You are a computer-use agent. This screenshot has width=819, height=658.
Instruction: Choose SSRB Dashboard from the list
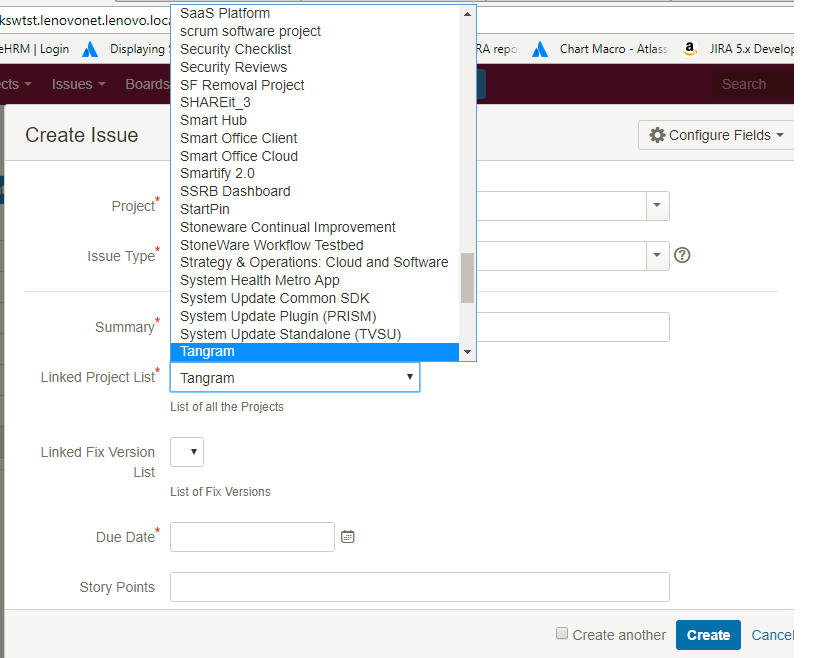pos(315,191)
